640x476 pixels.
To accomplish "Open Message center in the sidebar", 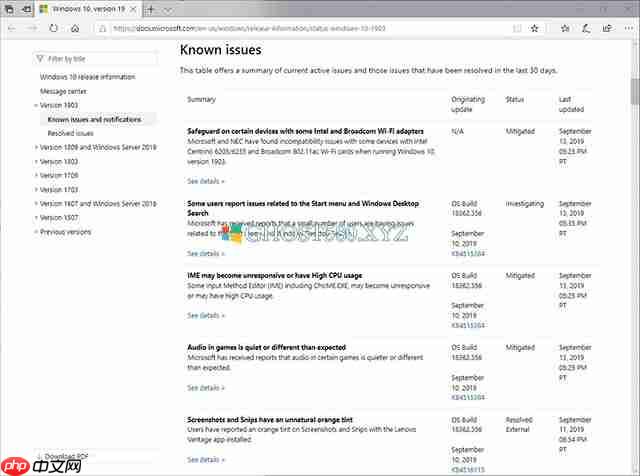I will pyautogui.click(x=63, y=91).
